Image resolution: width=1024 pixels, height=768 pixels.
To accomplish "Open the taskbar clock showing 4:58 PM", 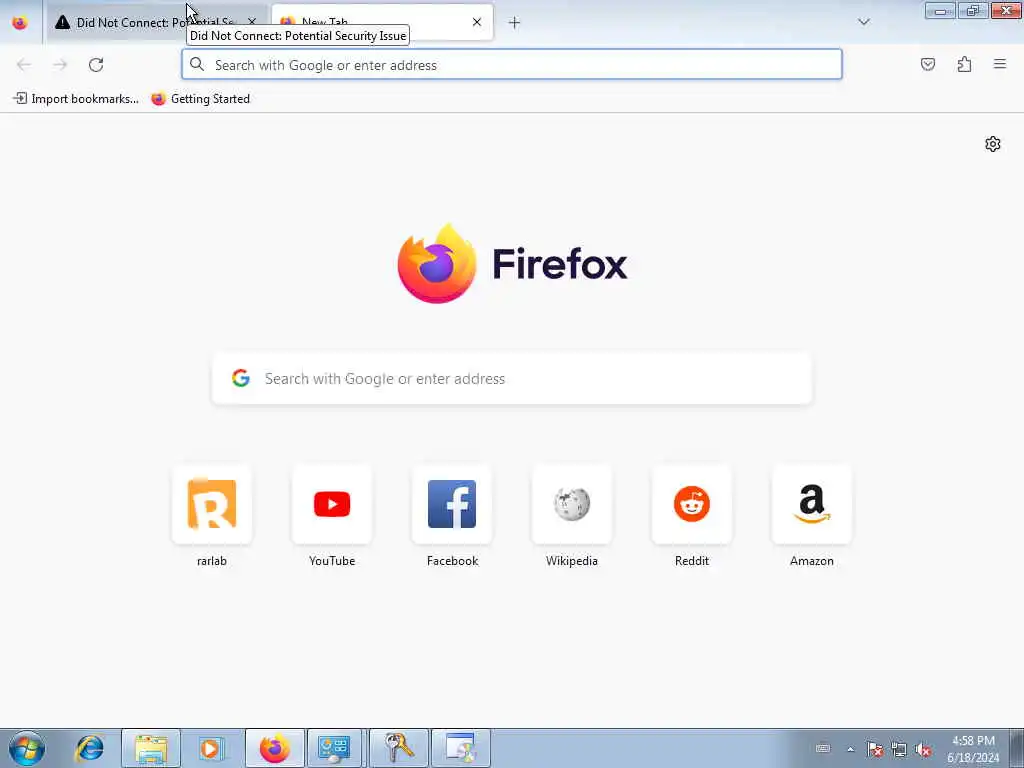I will click(973, 749).
